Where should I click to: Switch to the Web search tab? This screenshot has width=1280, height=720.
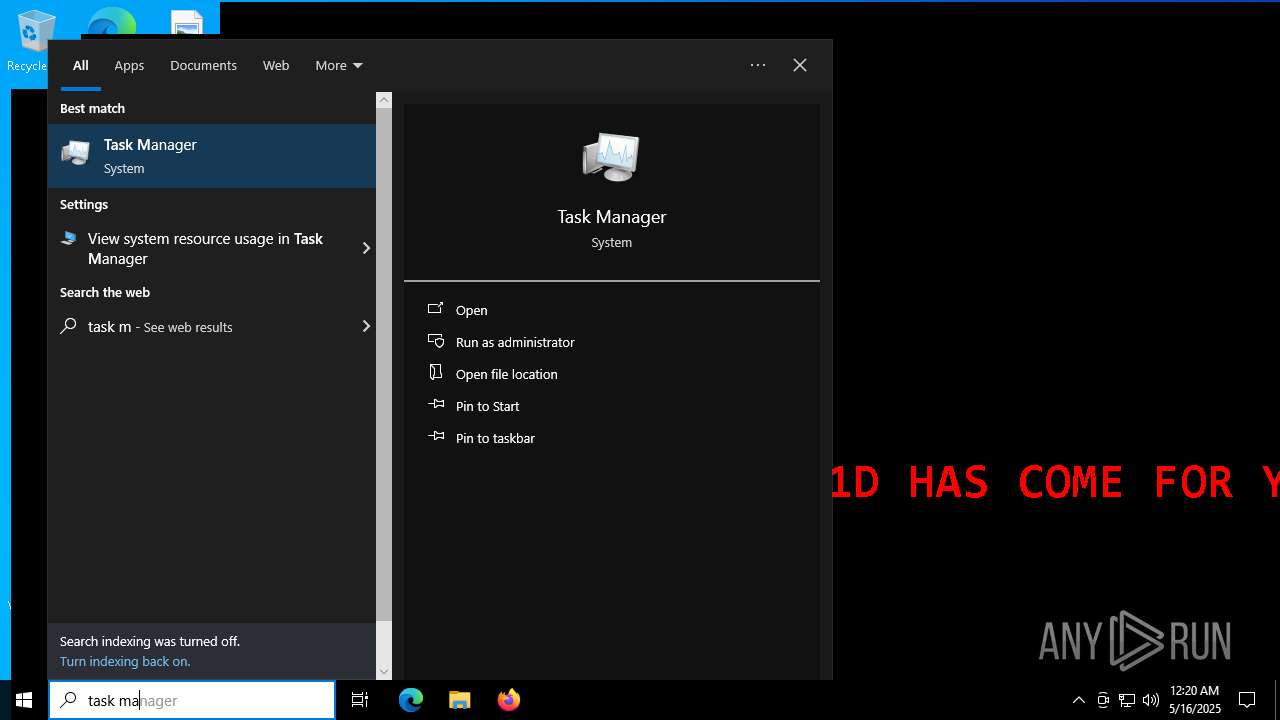276,65
